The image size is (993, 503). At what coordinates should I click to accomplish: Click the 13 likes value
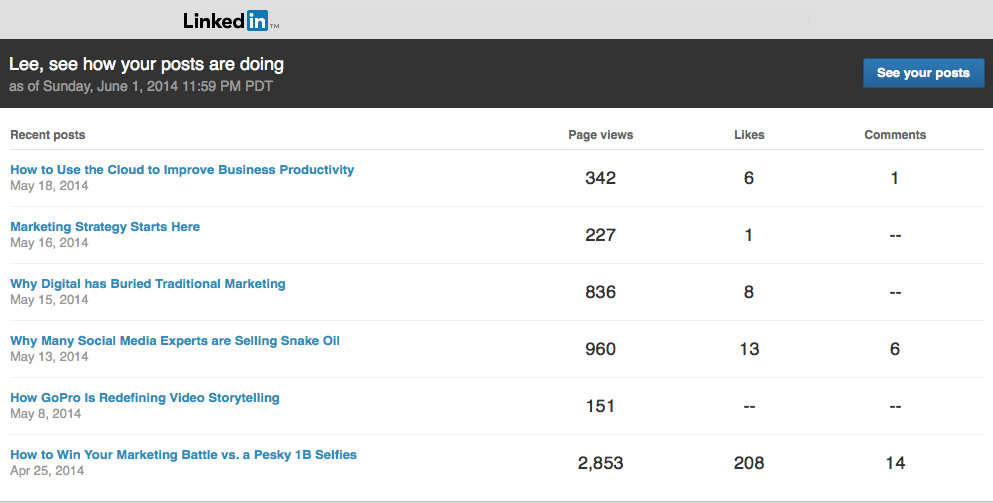pos(749,349)
